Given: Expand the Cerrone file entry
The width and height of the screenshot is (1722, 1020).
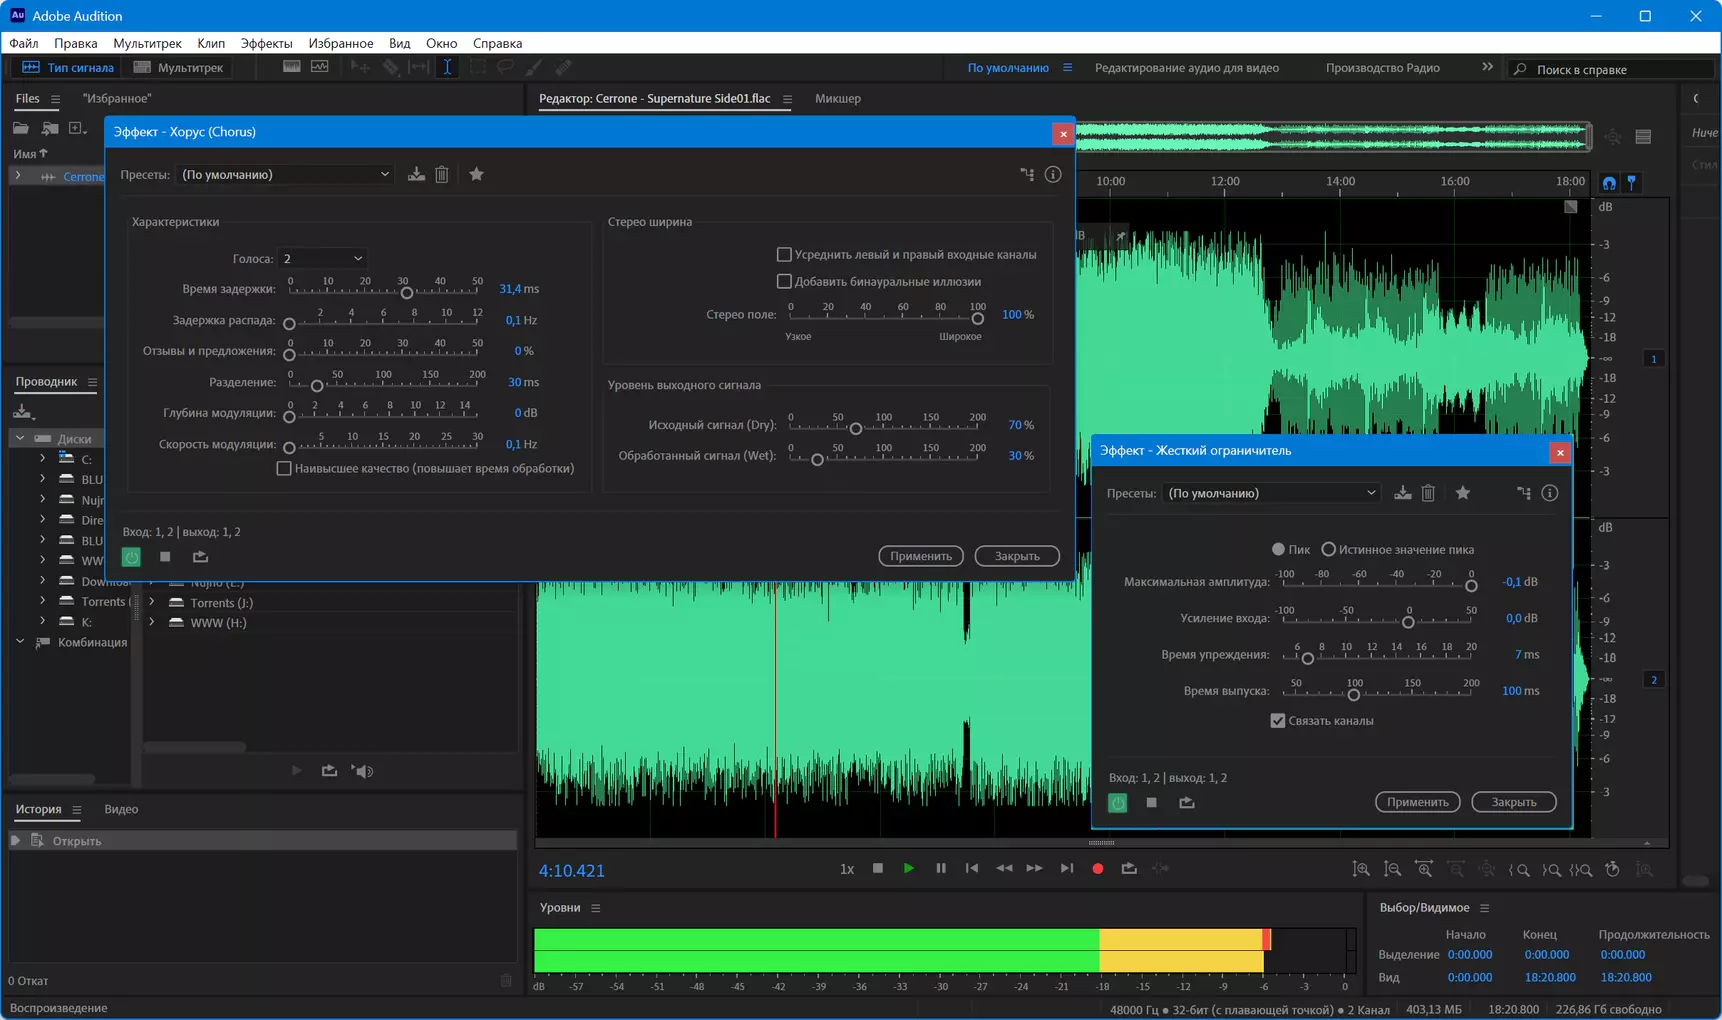Looking at the screenshot, I should point(17,176).
